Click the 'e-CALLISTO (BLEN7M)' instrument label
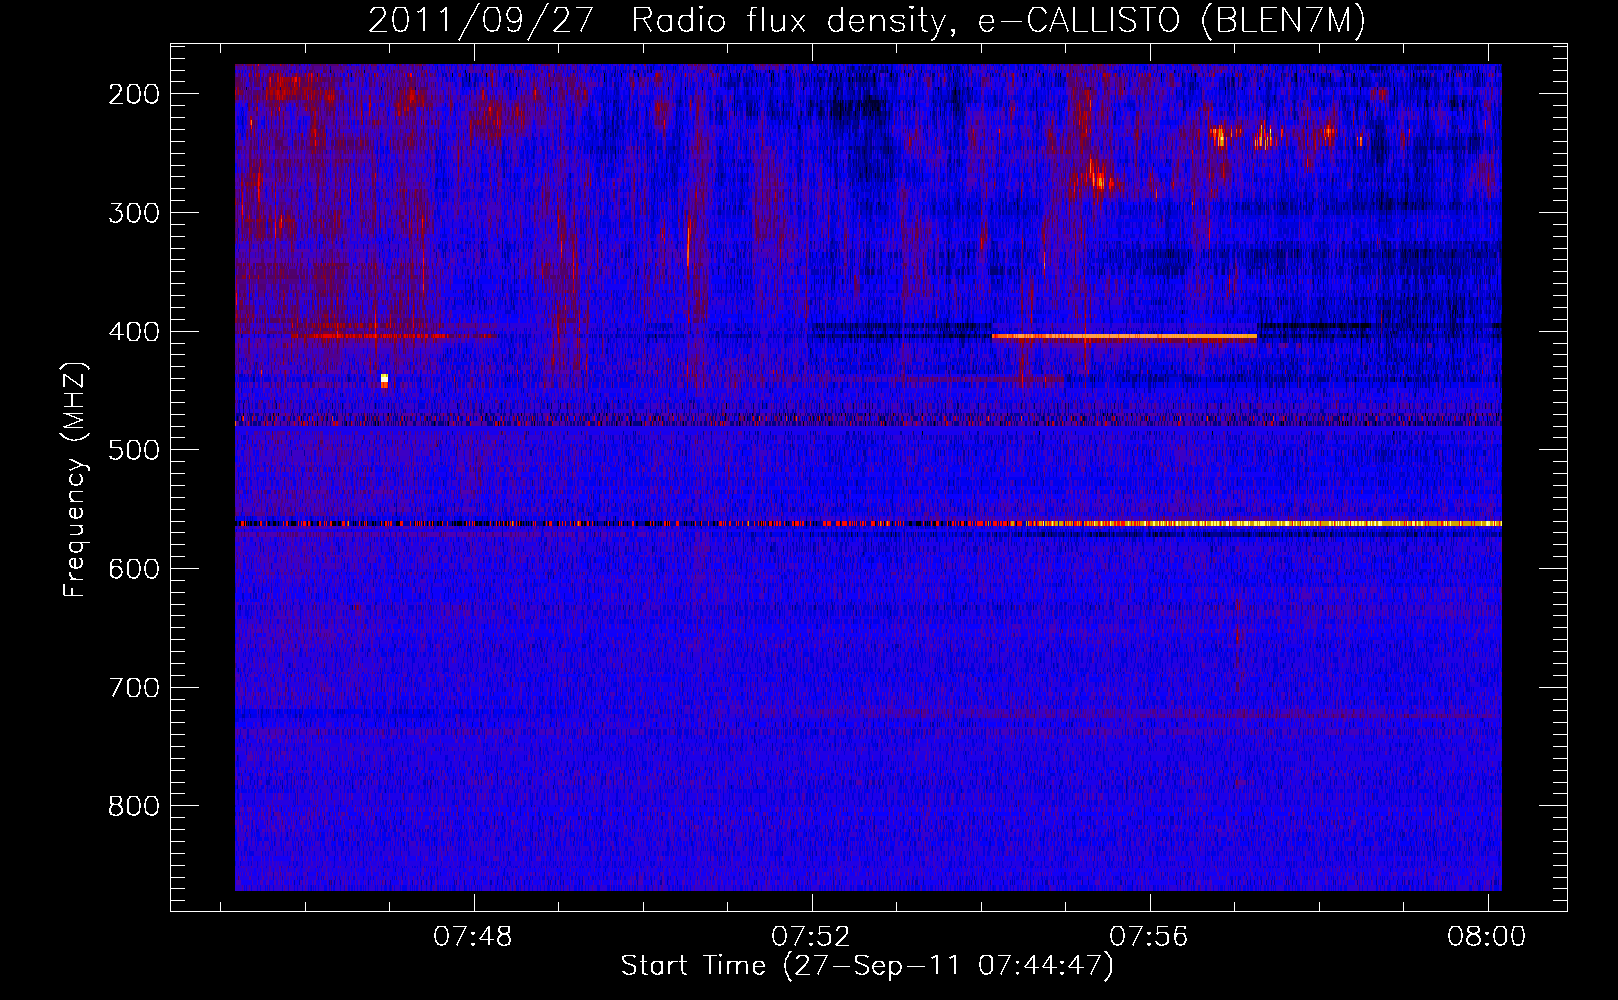Image resolution: width=1618 pixels, height=1000 pixels. (x=1171, y=21)
